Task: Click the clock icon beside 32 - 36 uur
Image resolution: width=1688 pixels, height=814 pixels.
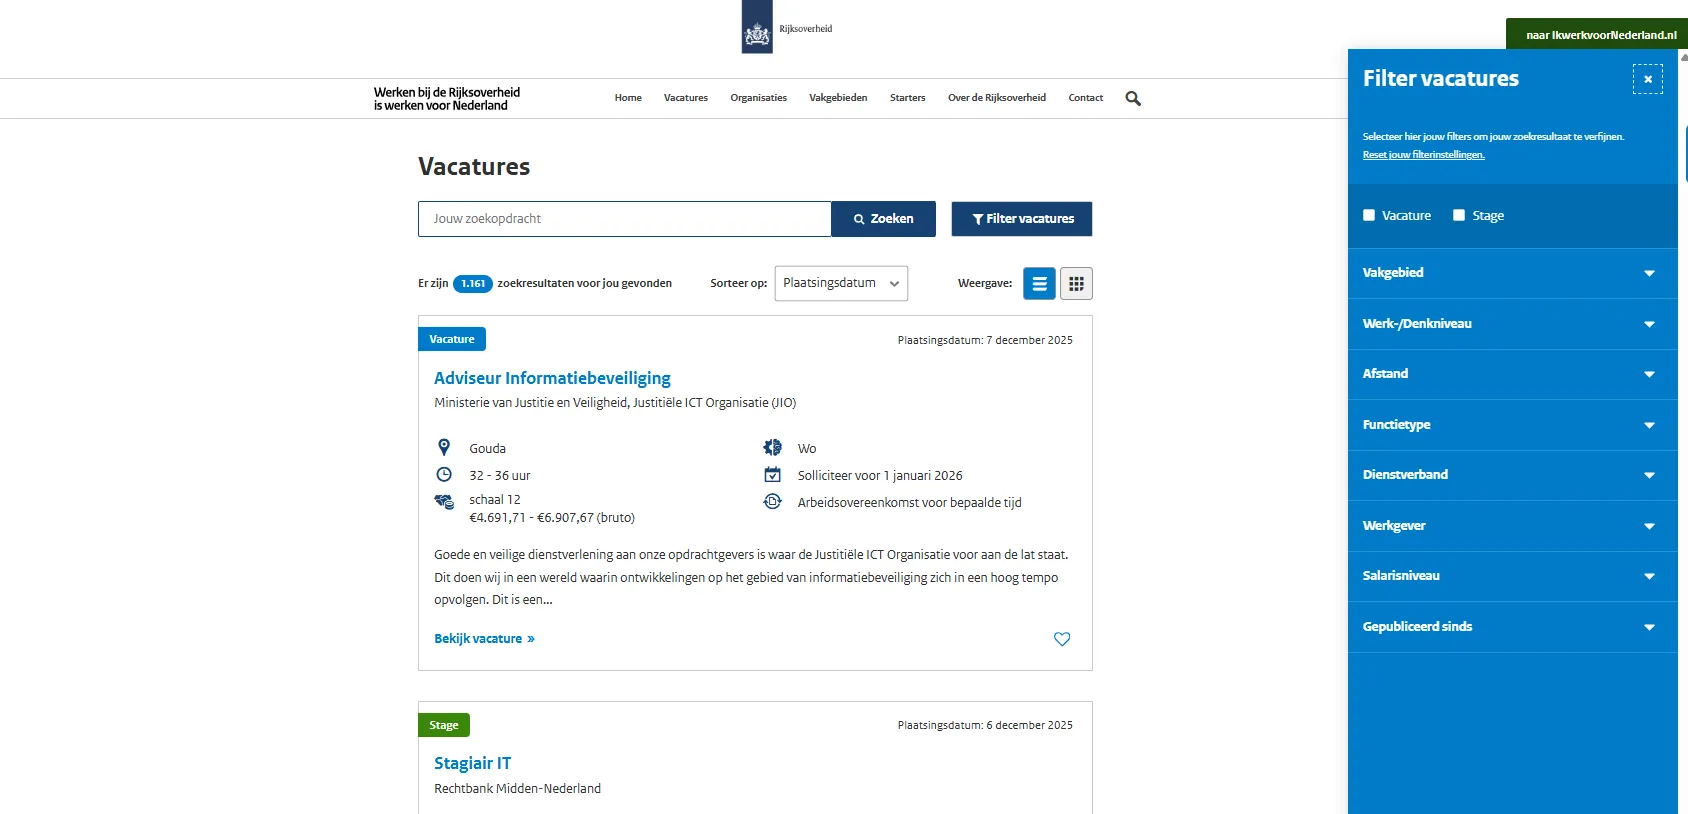Action: coord(444,475)
